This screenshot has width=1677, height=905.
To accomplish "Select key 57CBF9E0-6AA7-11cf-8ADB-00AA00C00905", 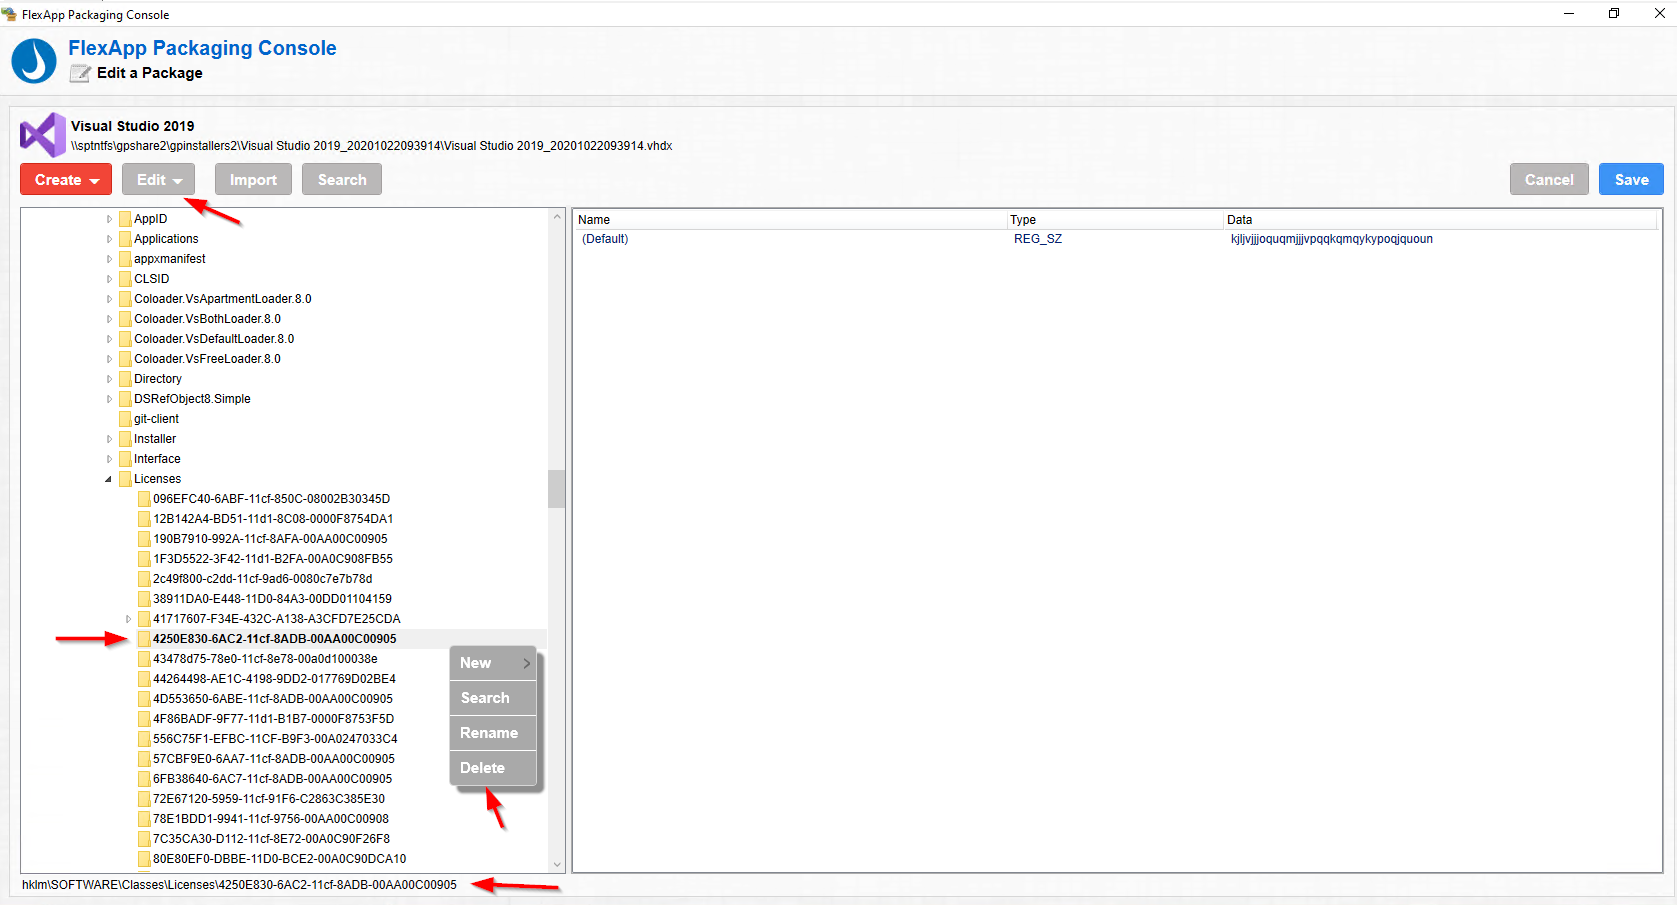I will pyautogui.click(x=274, y=759).
